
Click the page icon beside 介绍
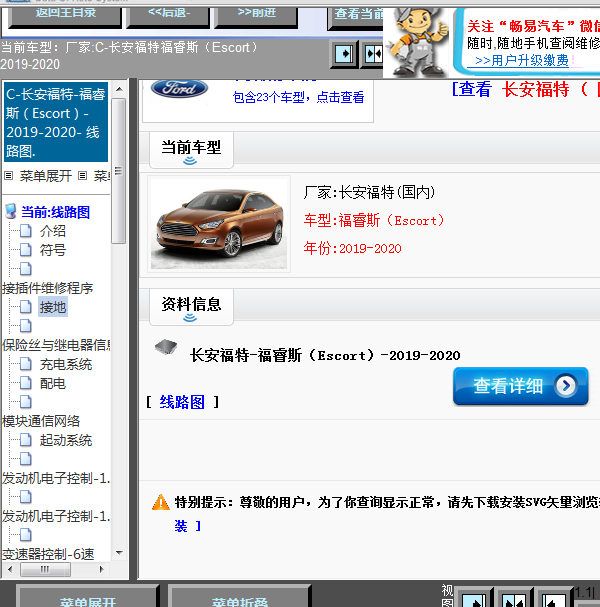tap(26, 231)
